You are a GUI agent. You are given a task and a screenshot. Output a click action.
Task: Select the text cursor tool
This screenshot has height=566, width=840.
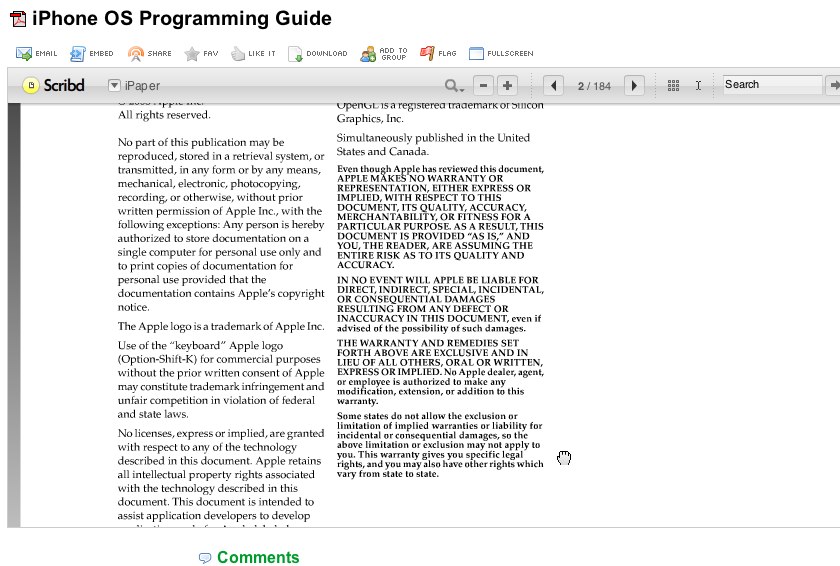(699, 85)
